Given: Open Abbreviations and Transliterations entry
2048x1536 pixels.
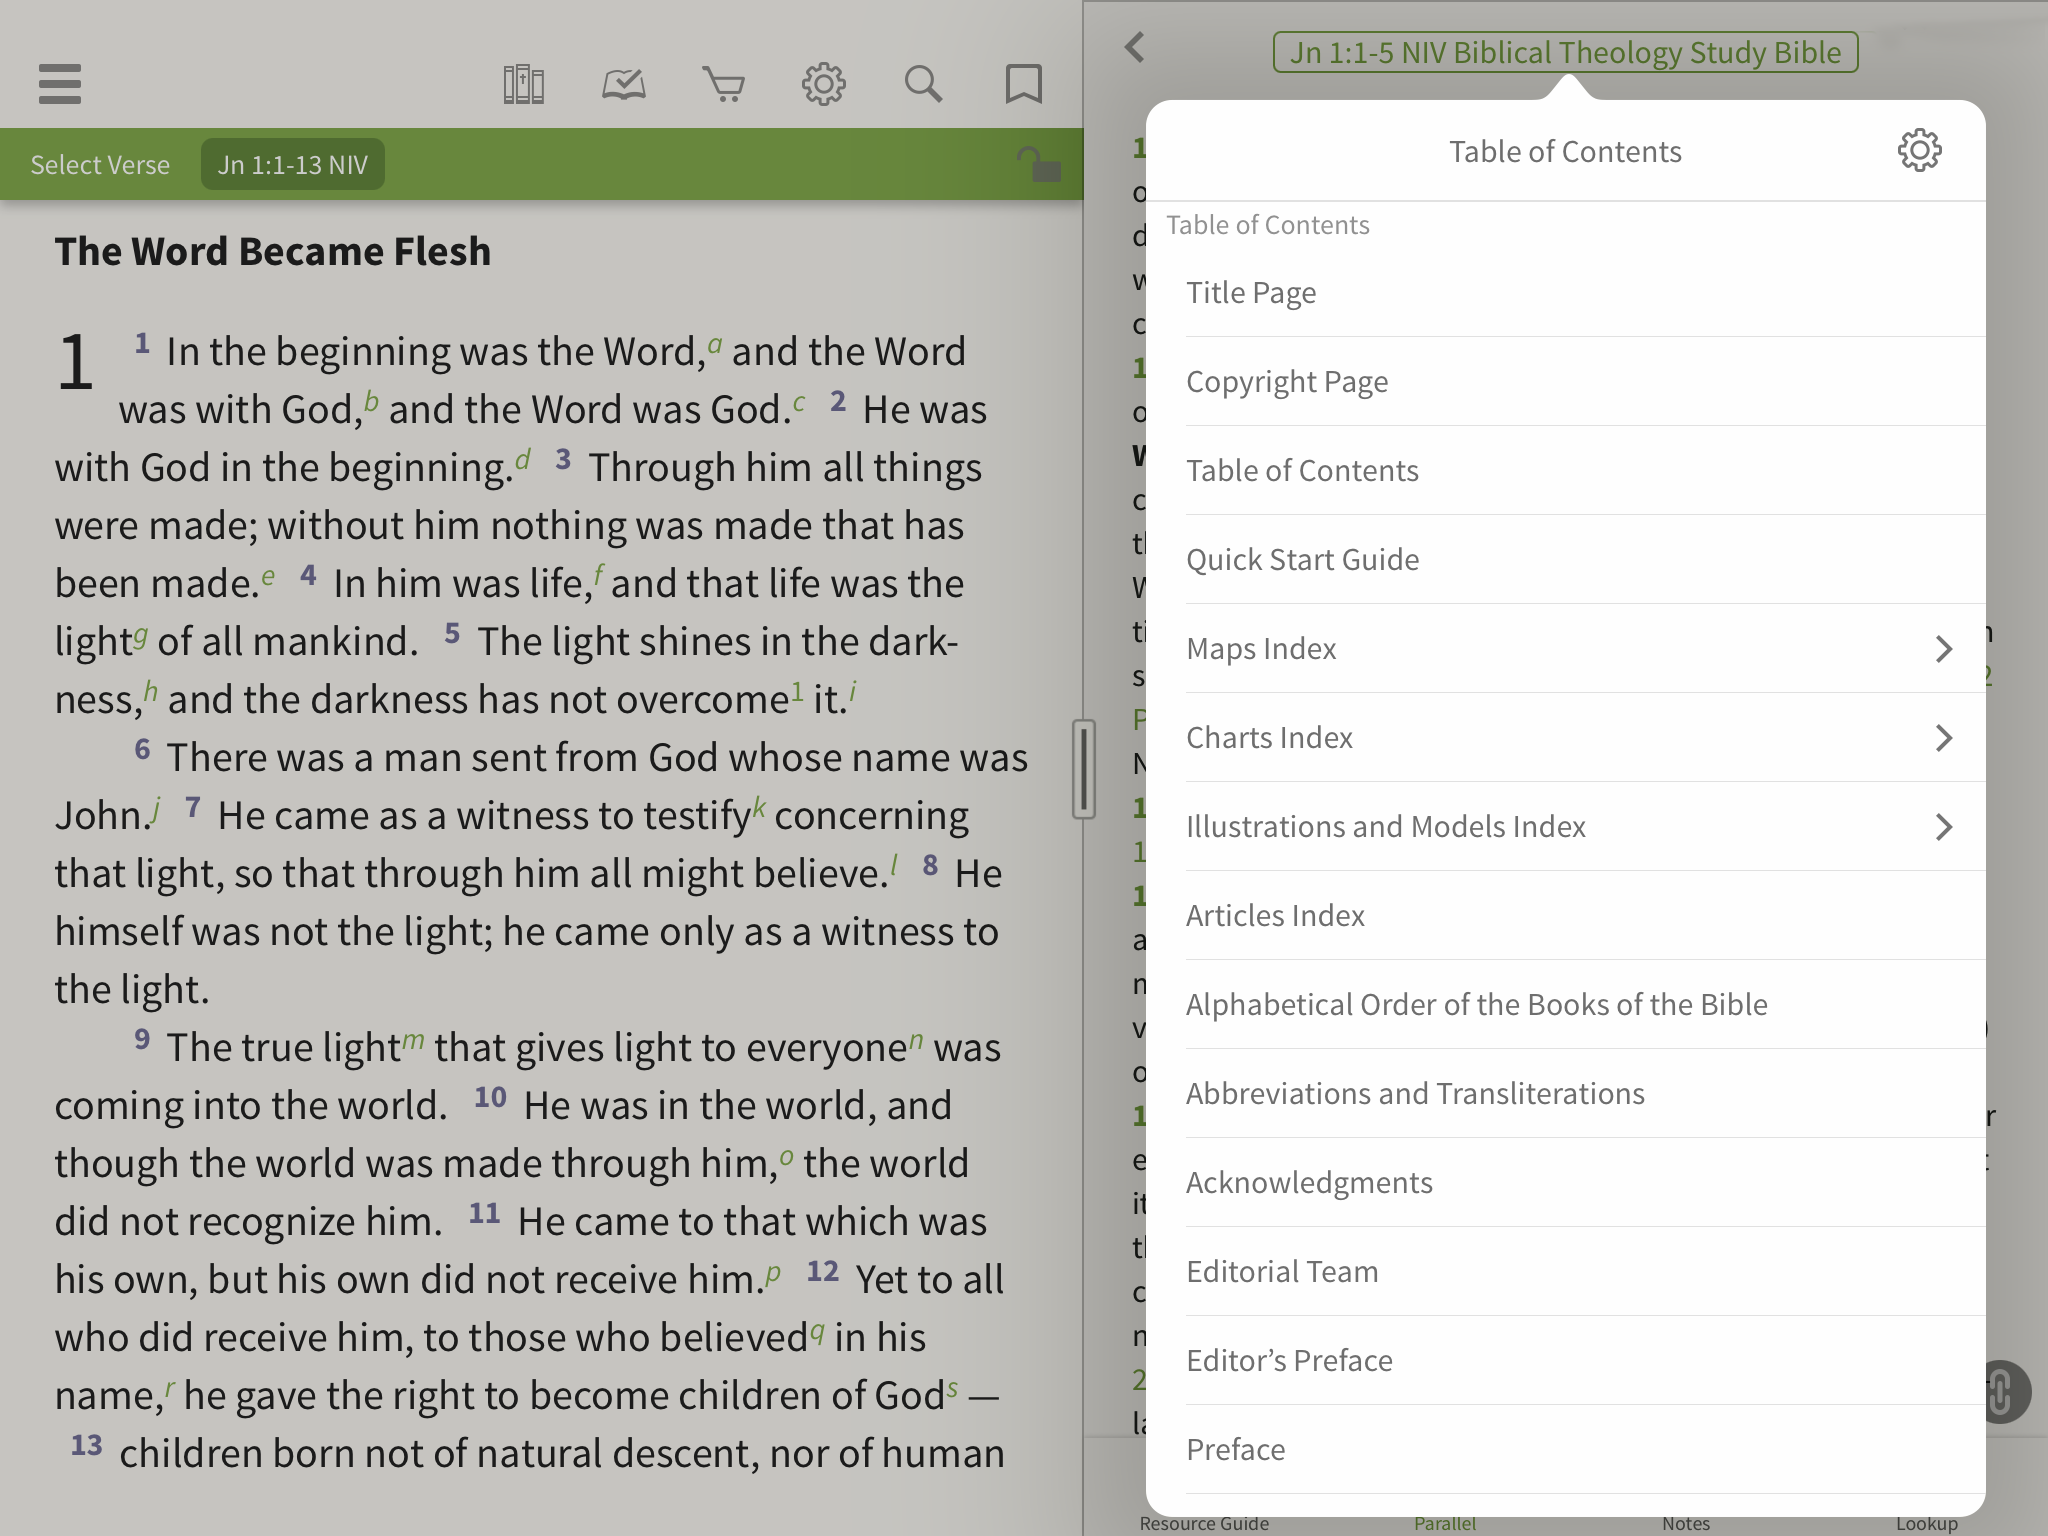Looking at the screenshot, I should click(x=1565, y=1094).
